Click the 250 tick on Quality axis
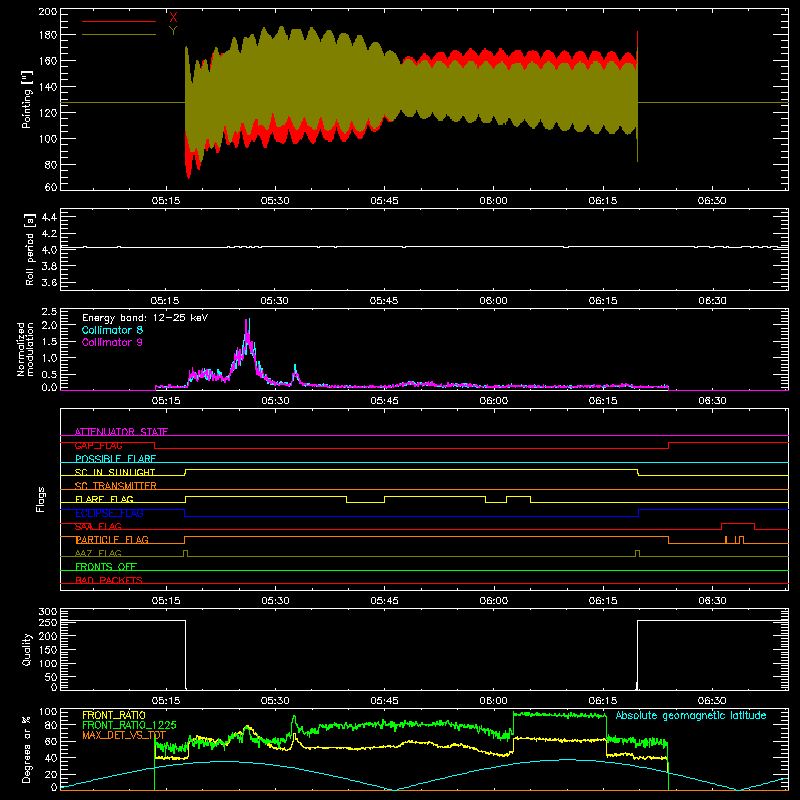This screenshot has width=800, height=800. pos(48,622)
